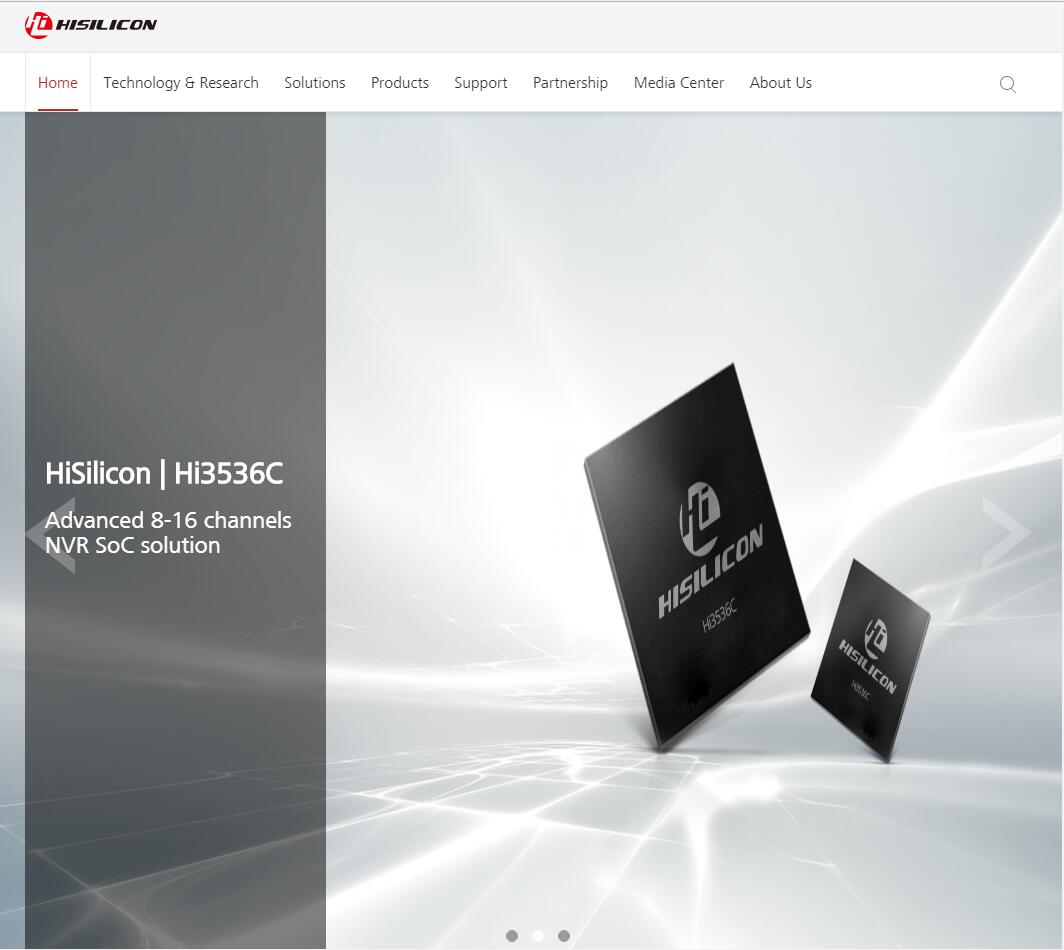
Task: Select first carousel indicator dot
Action: pos(512,936)
